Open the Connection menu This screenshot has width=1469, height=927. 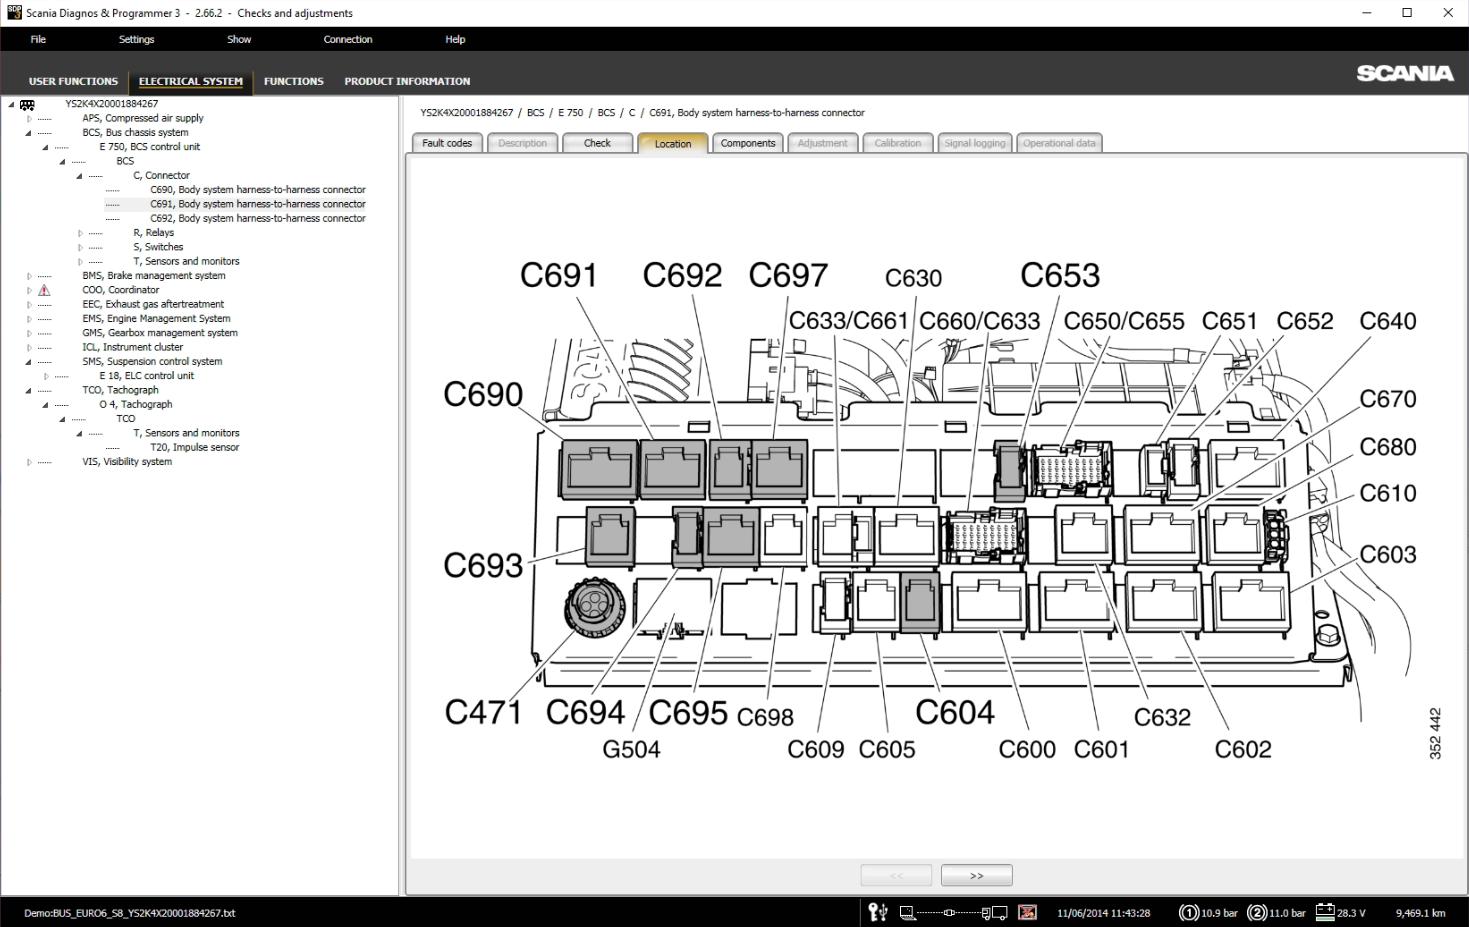click(348, 40)
